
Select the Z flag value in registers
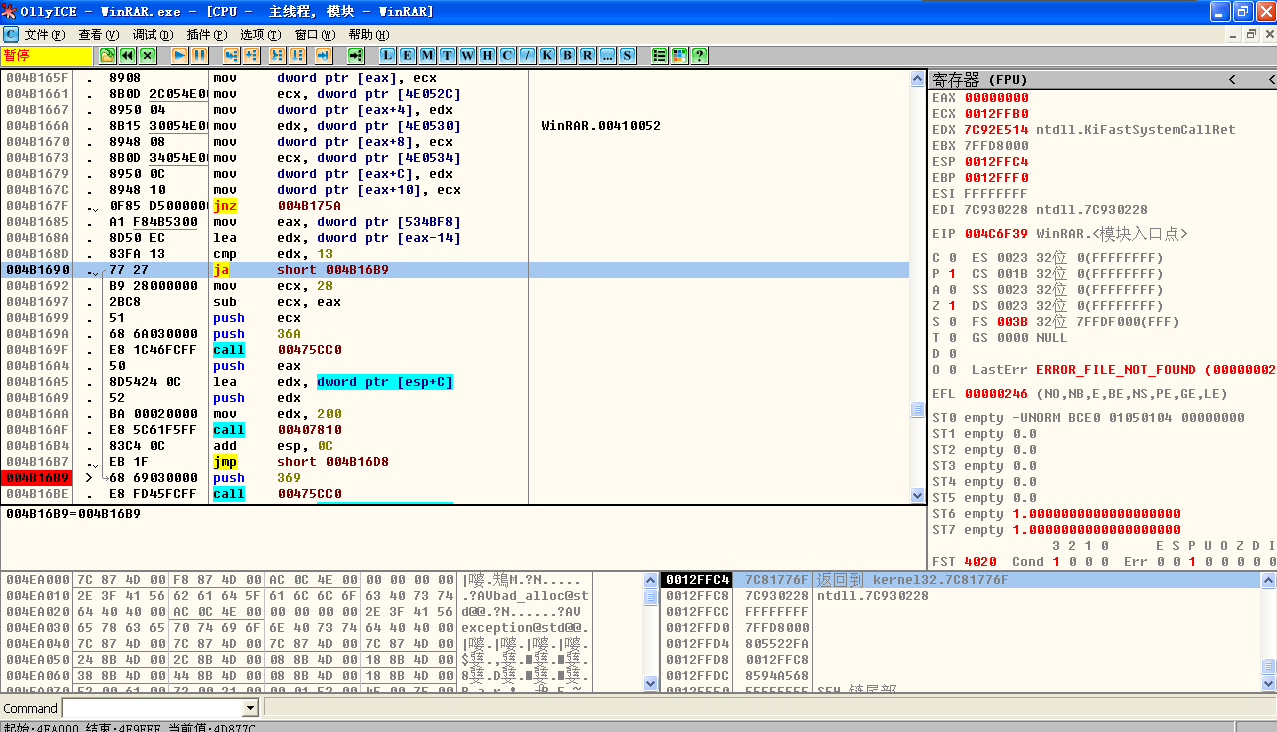point(952,306)
